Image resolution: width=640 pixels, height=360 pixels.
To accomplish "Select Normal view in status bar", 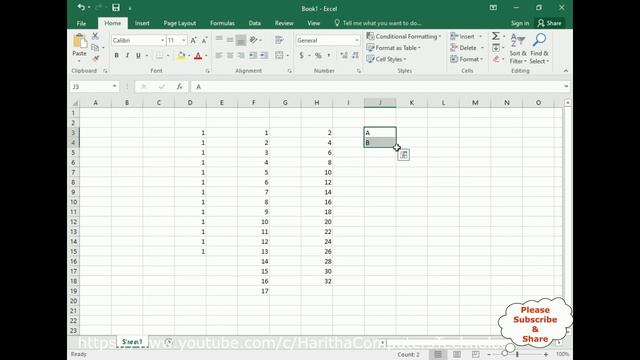I will [438, 354].
